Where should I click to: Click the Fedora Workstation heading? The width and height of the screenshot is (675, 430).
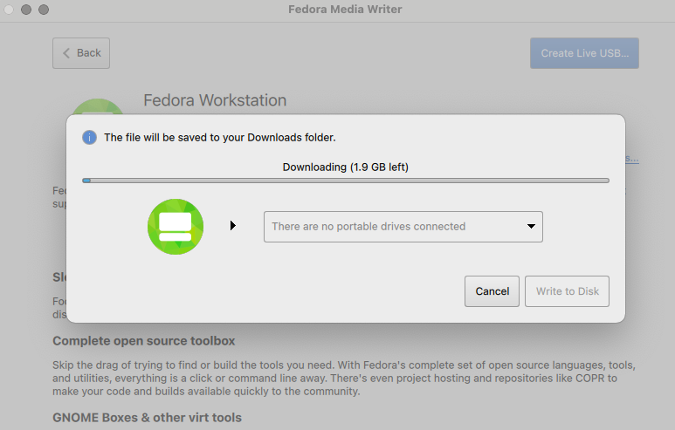pos(215,100)
